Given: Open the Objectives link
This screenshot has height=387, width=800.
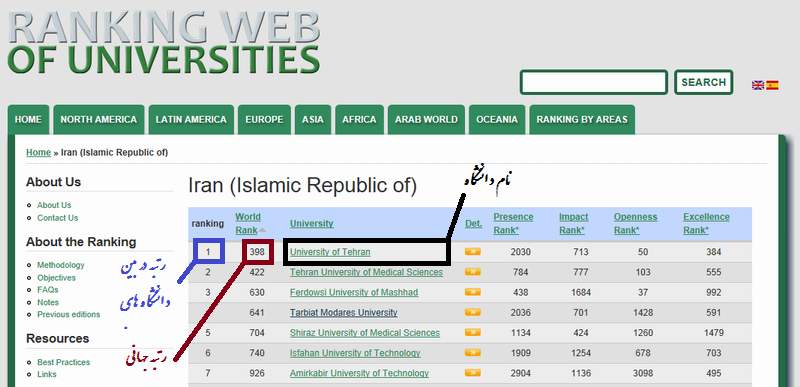Looking at the screenshot, I should click(x=56, y=278).
